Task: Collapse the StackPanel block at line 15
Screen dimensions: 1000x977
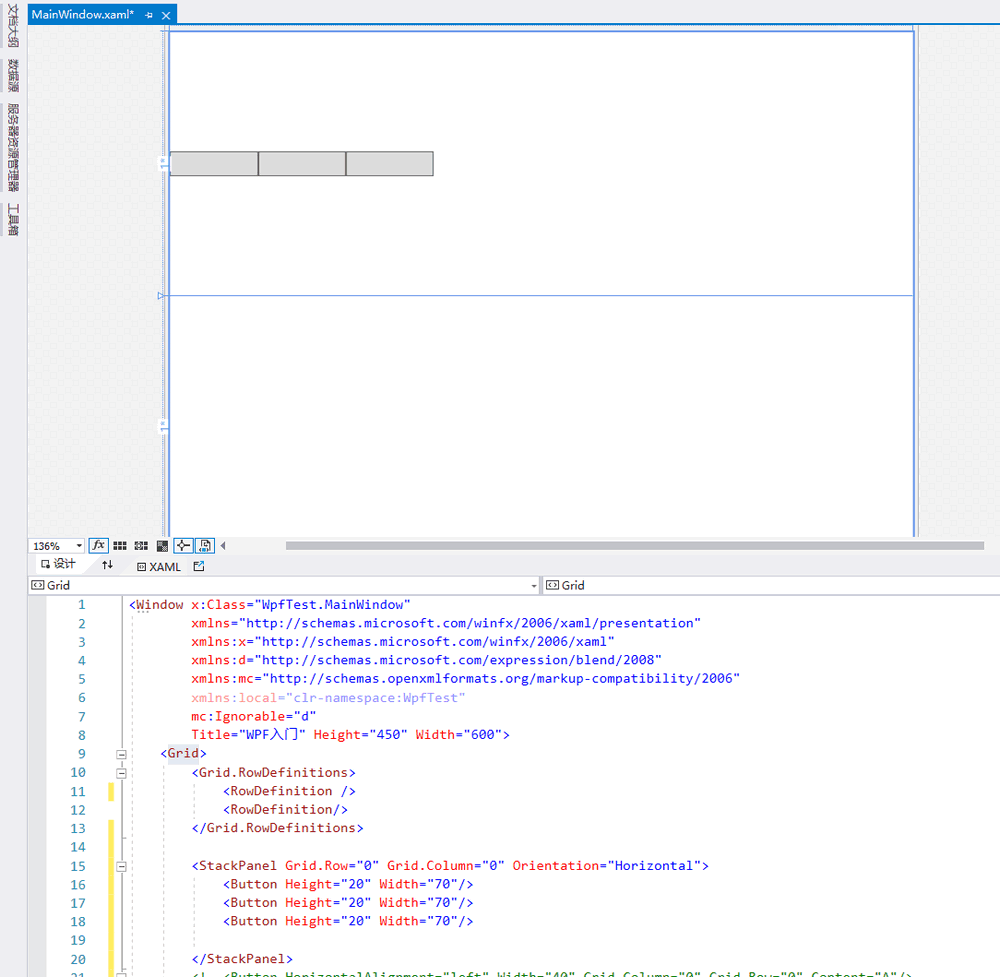Action: tap(121, 867)
